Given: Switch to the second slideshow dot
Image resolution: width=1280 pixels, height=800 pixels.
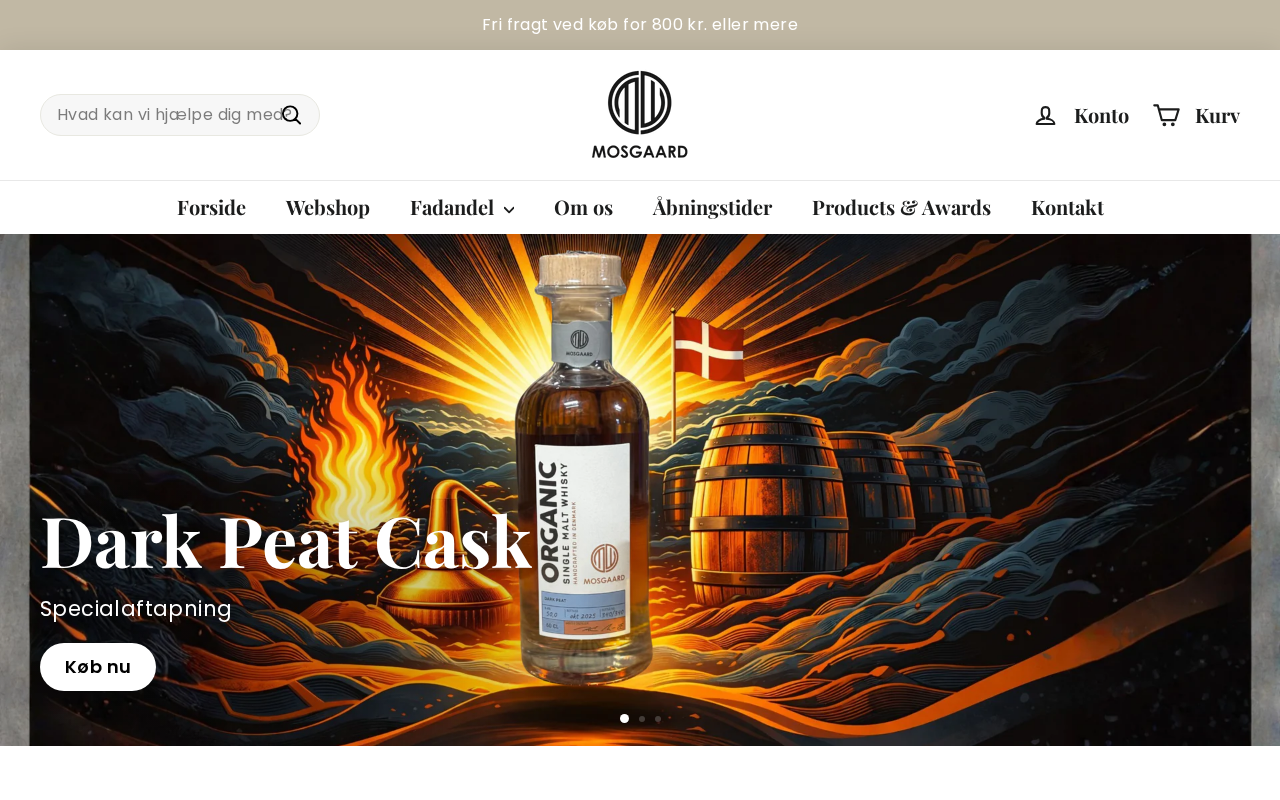Looking at the screenshot, I should point(642,718).
